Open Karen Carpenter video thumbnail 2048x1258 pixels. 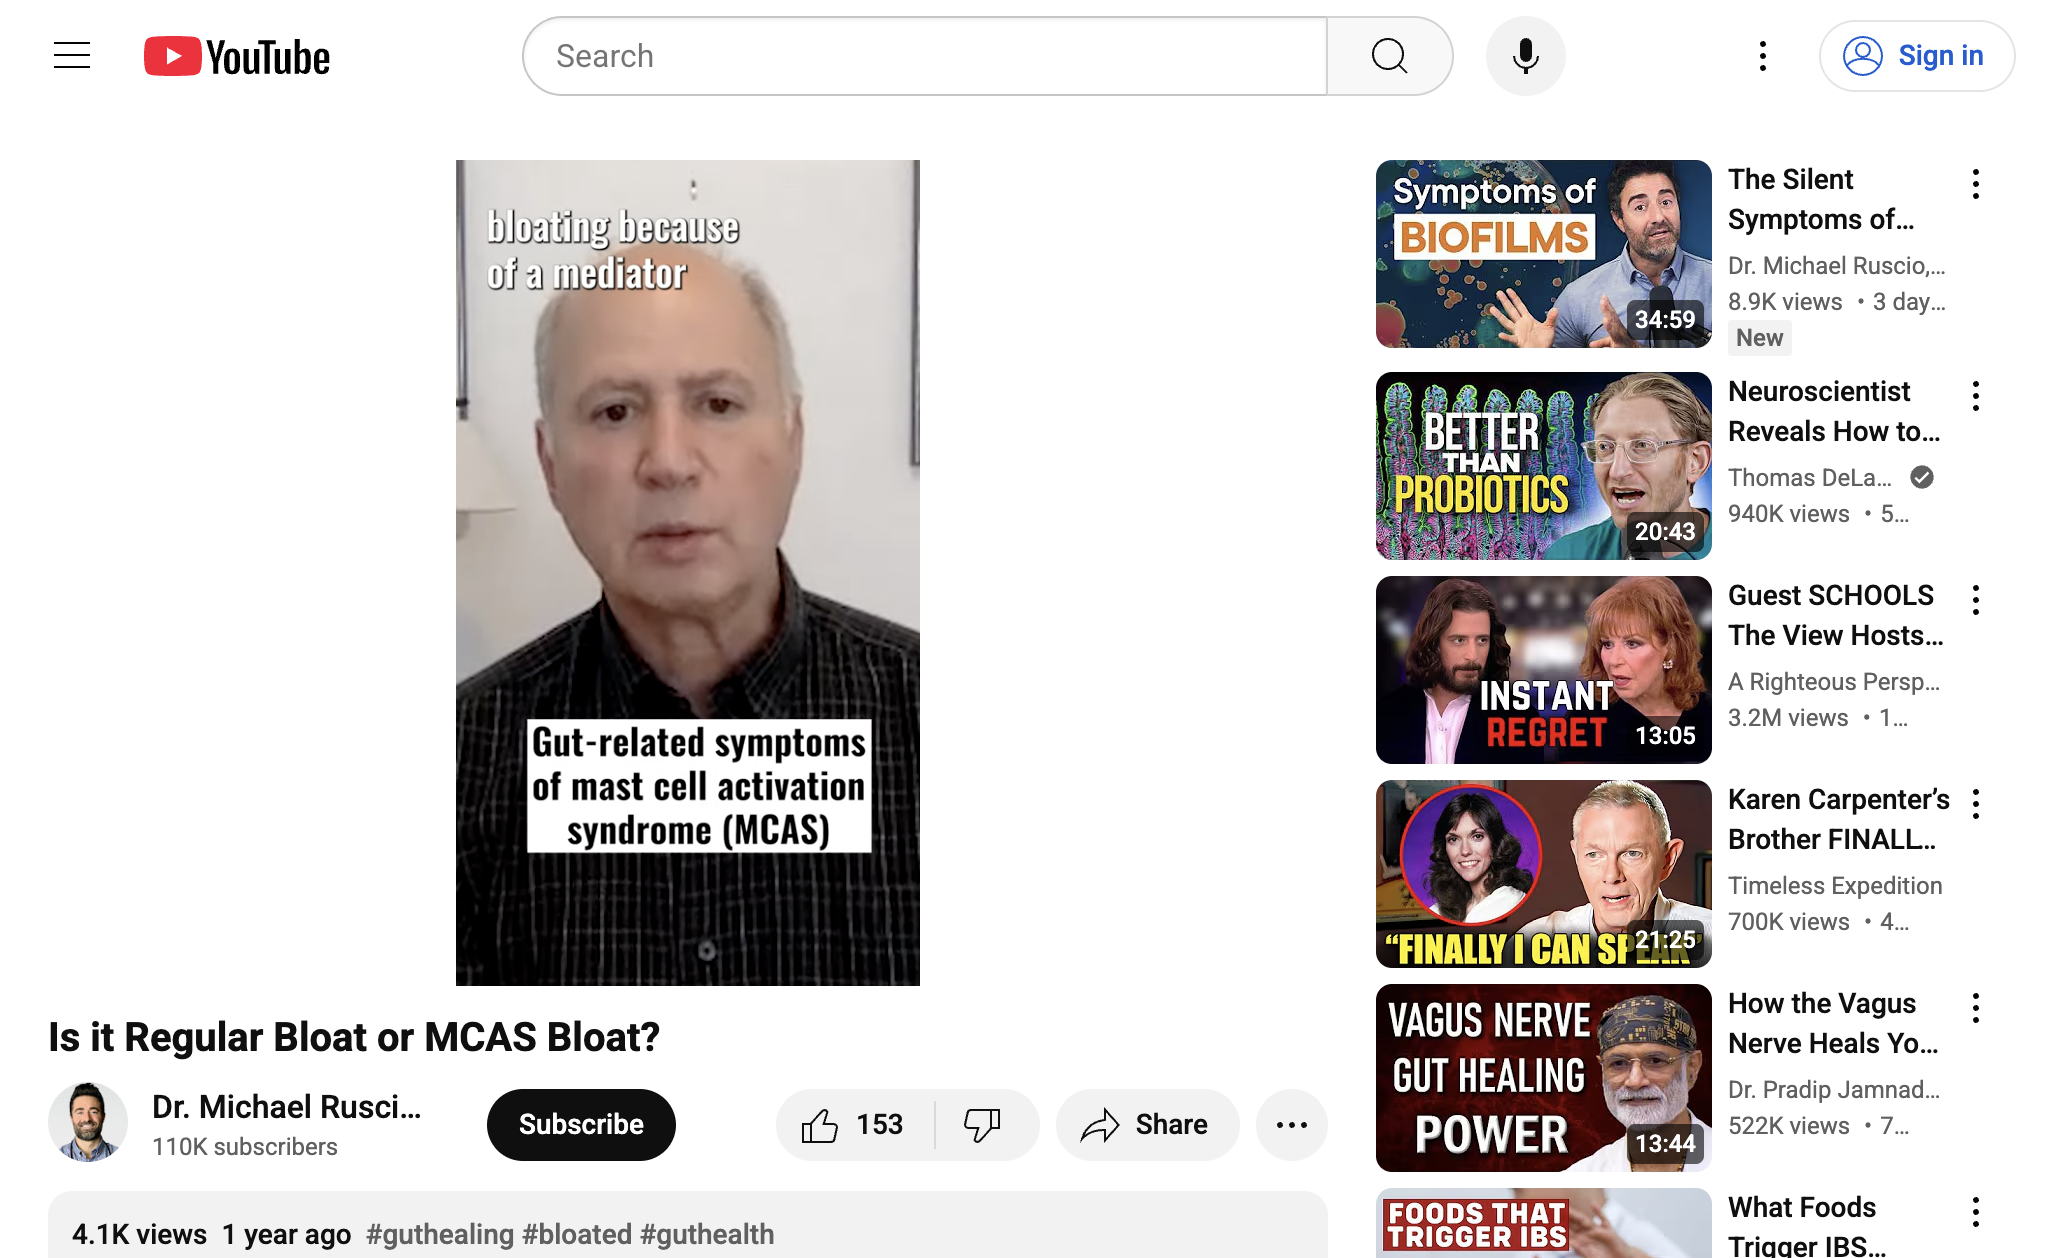1544,874
